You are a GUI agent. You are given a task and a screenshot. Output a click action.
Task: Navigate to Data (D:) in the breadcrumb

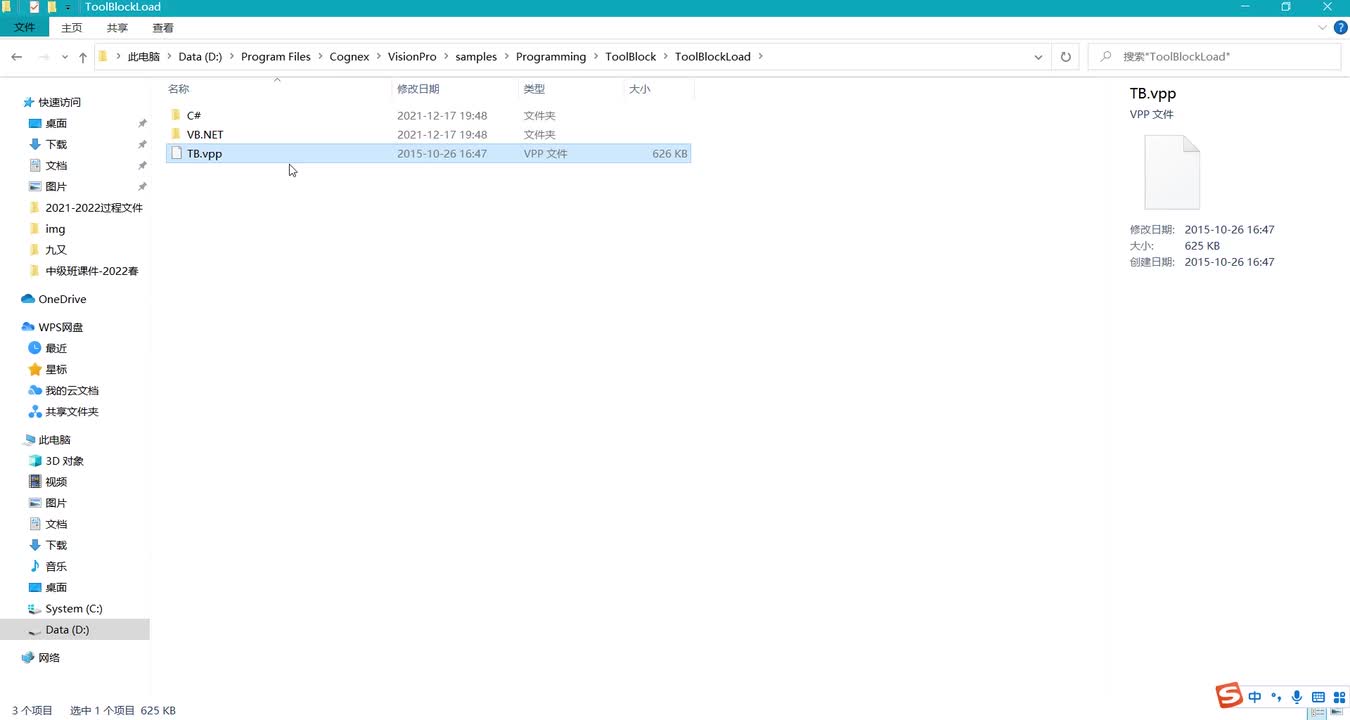pyautogui.click(x=200, y=57)
